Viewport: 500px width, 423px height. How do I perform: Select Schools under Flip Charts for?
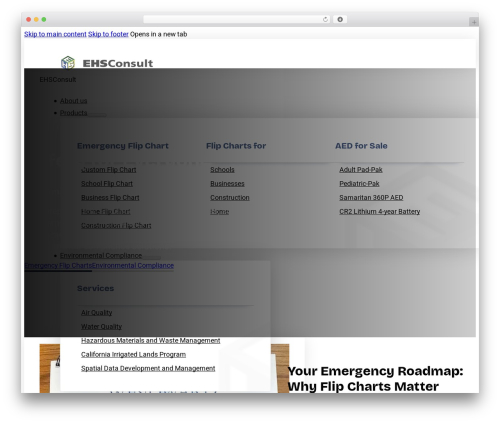(x=222, y=170)
